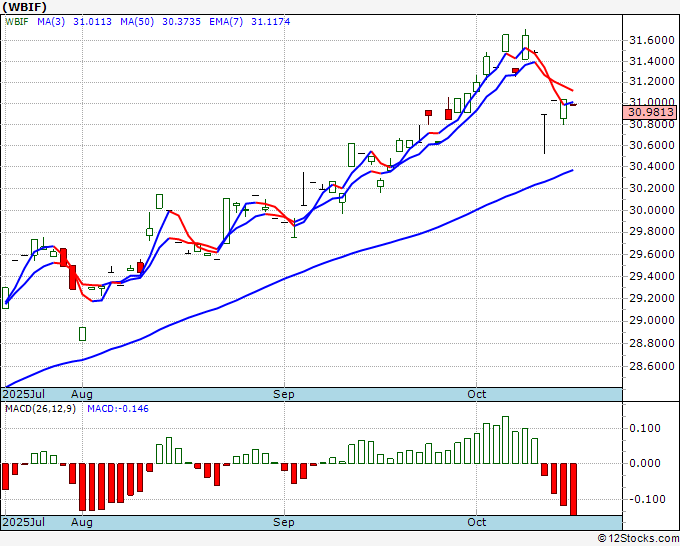The width and height of the screenshot is (680, 546).
Task: Select the WBIF legend label
Action: 17,22
